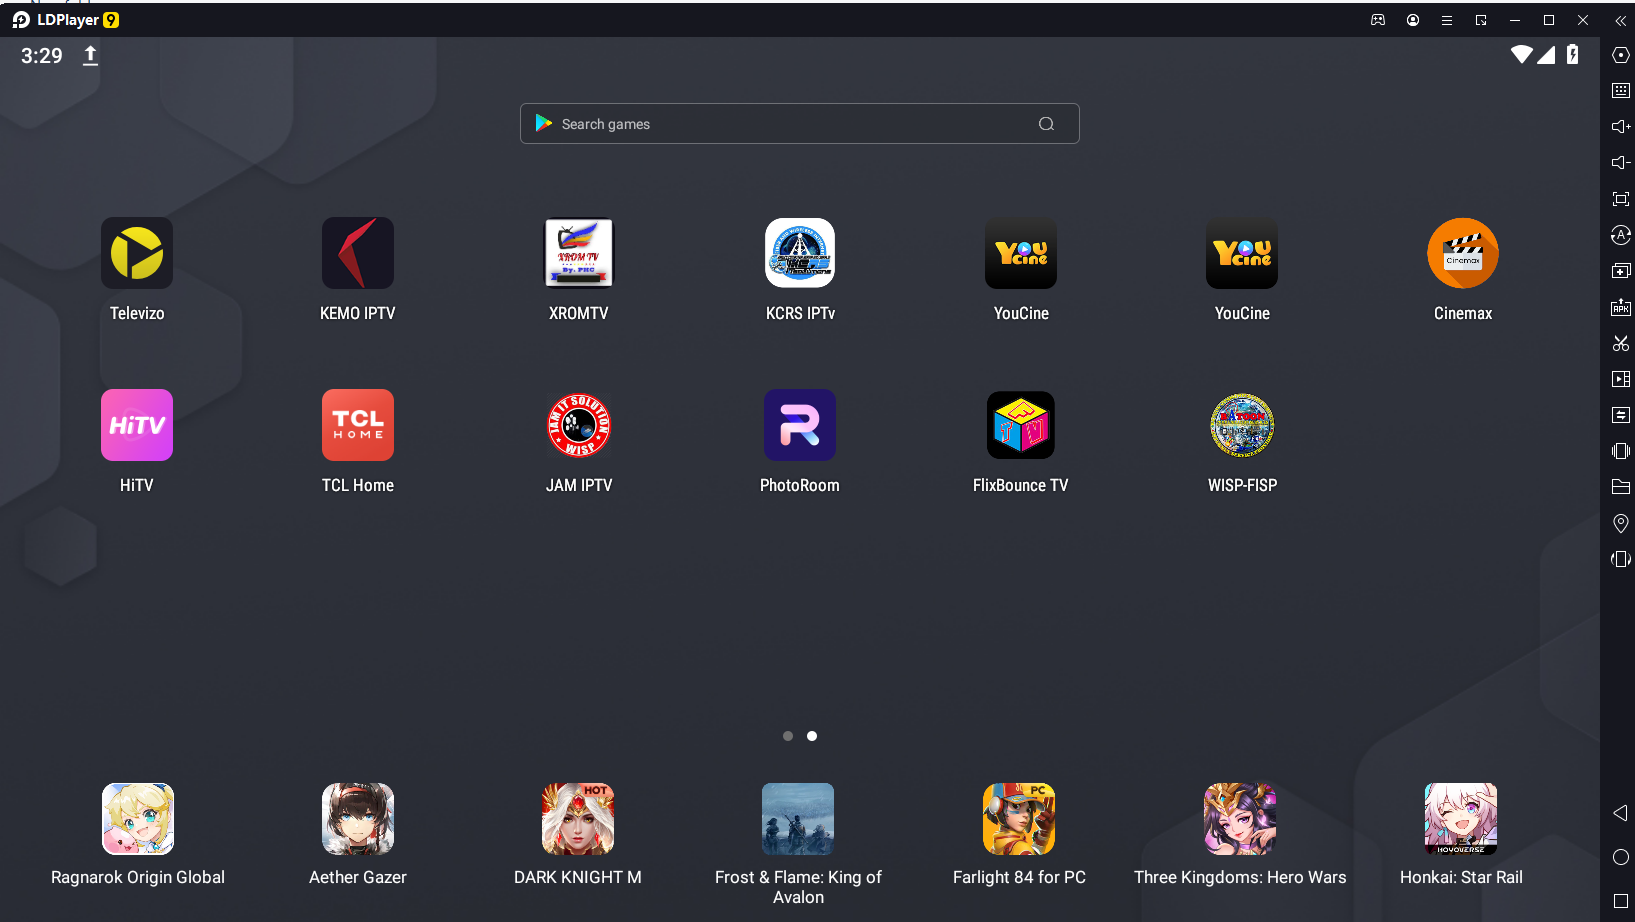This screenshot has height=922, width=1635.
Task: Decrease volume with the sidebar speaker minus
Action: (x=1621, y=163)
